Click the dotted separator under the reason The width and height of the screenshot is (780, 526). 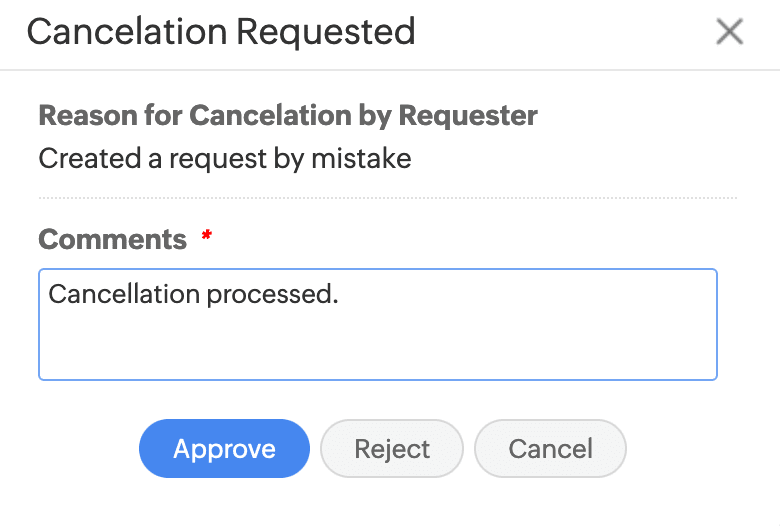click(388, 197)
